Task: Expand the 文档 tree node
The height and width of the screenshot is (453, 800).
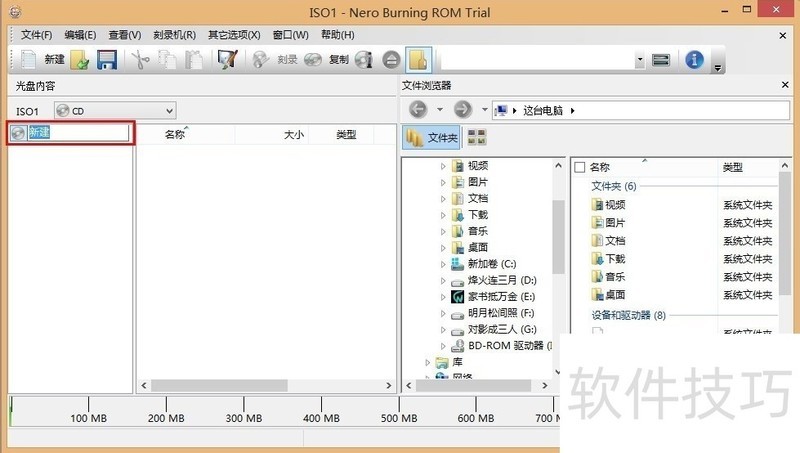Action: (443, 198)
